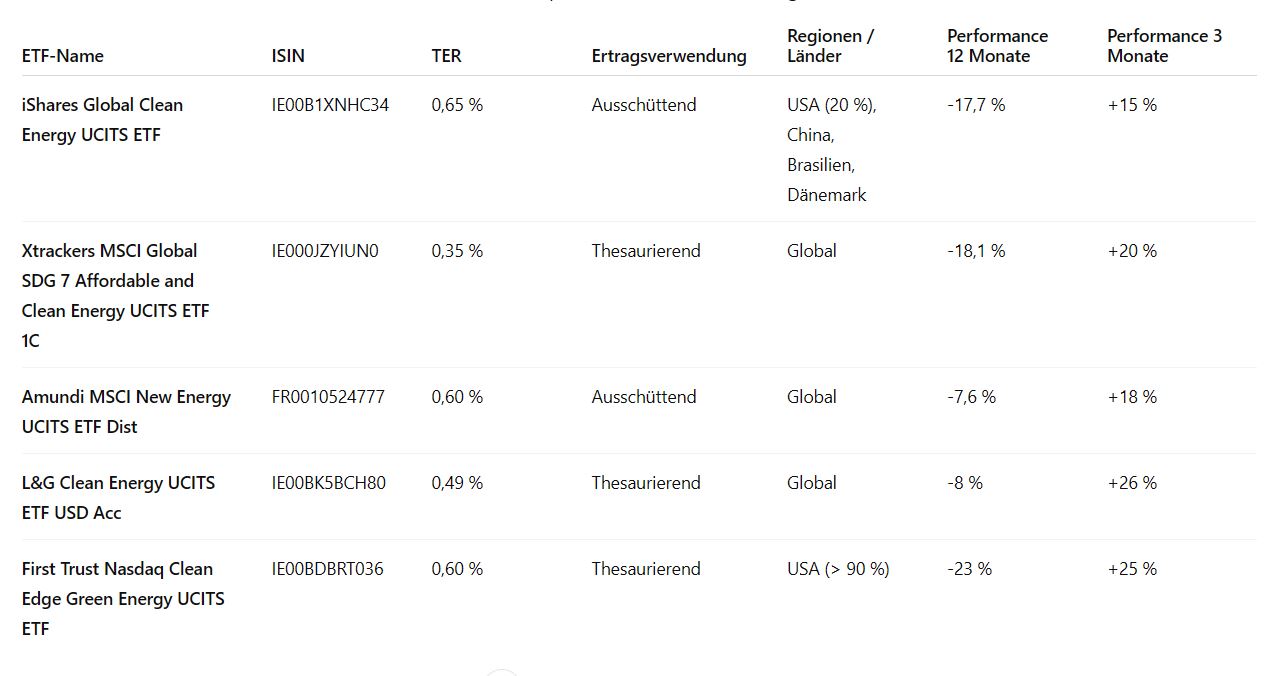The image size is (1280, 676).
Task: Click ISIN FR0010524777
Action: point(328,397)
